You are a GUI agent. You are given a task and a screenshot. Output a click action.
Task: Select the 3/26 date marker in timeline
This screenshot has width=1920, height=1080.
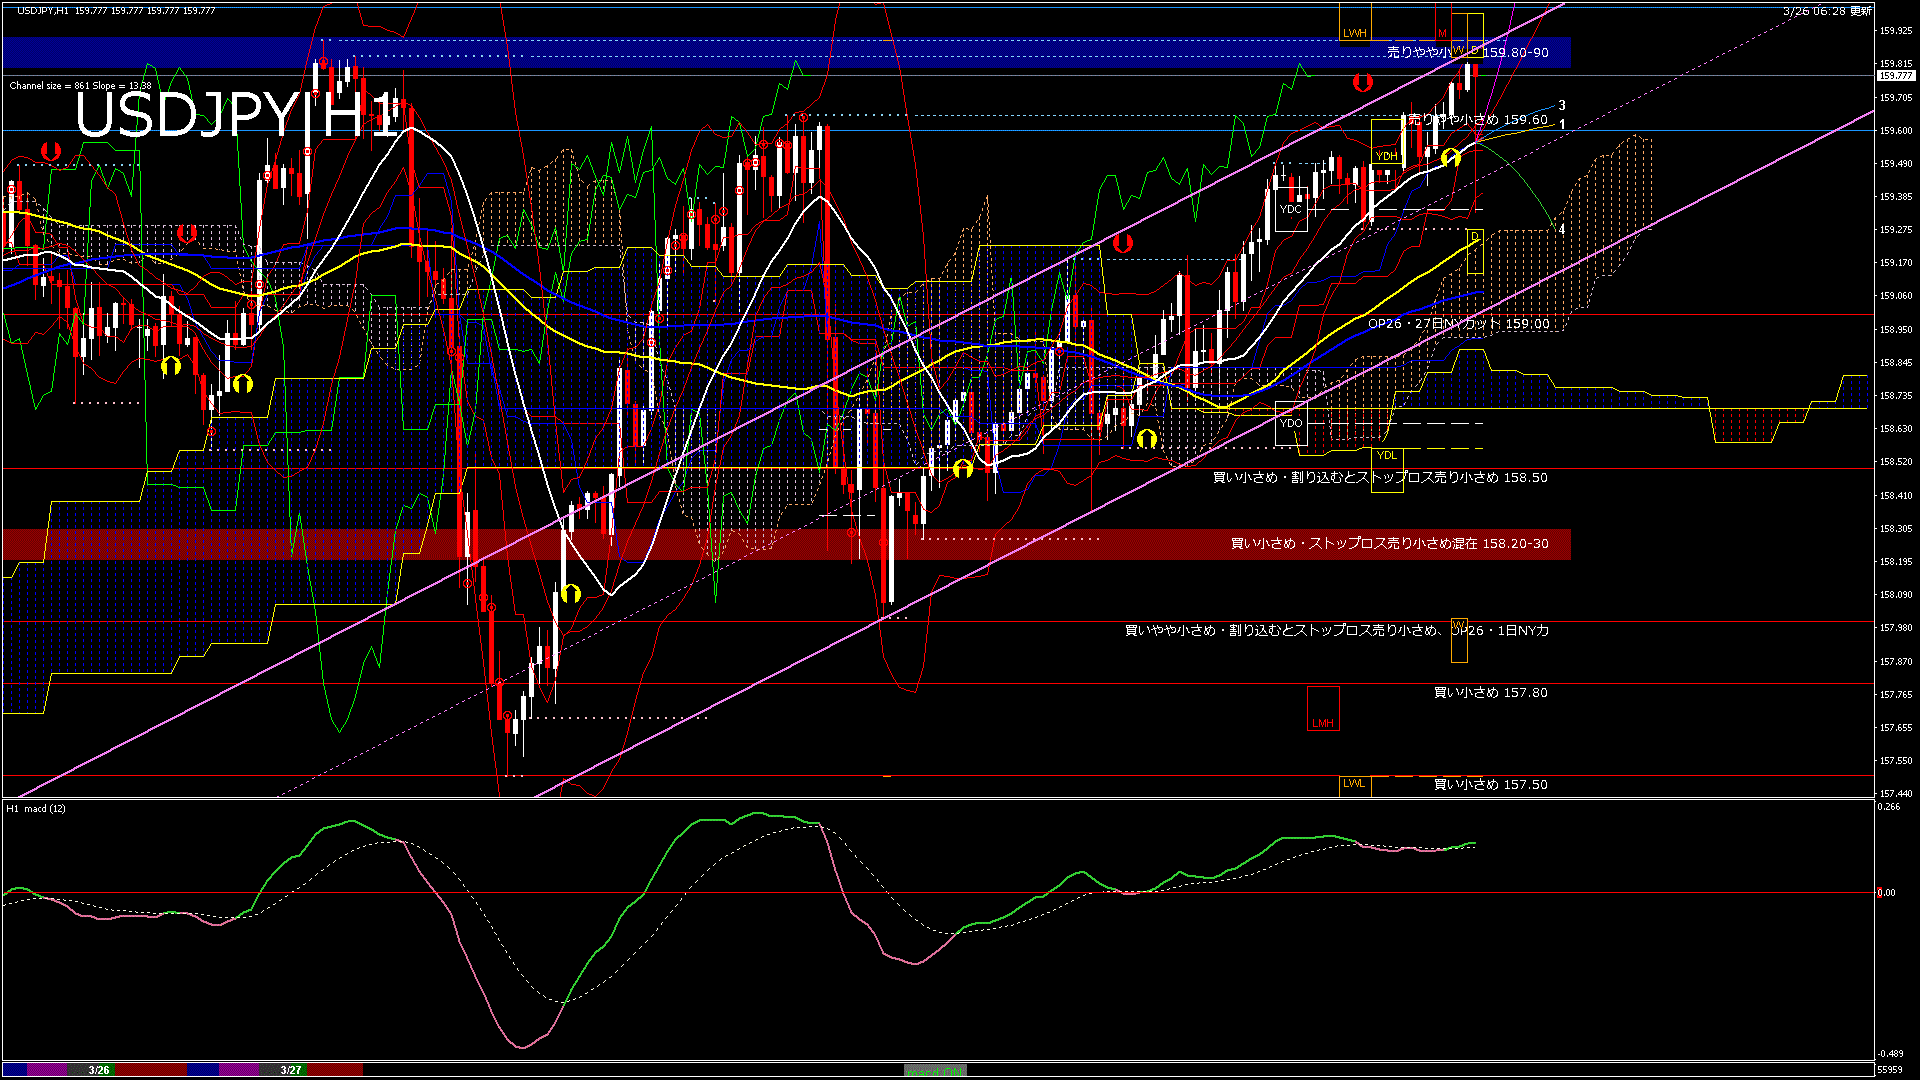98,1070
